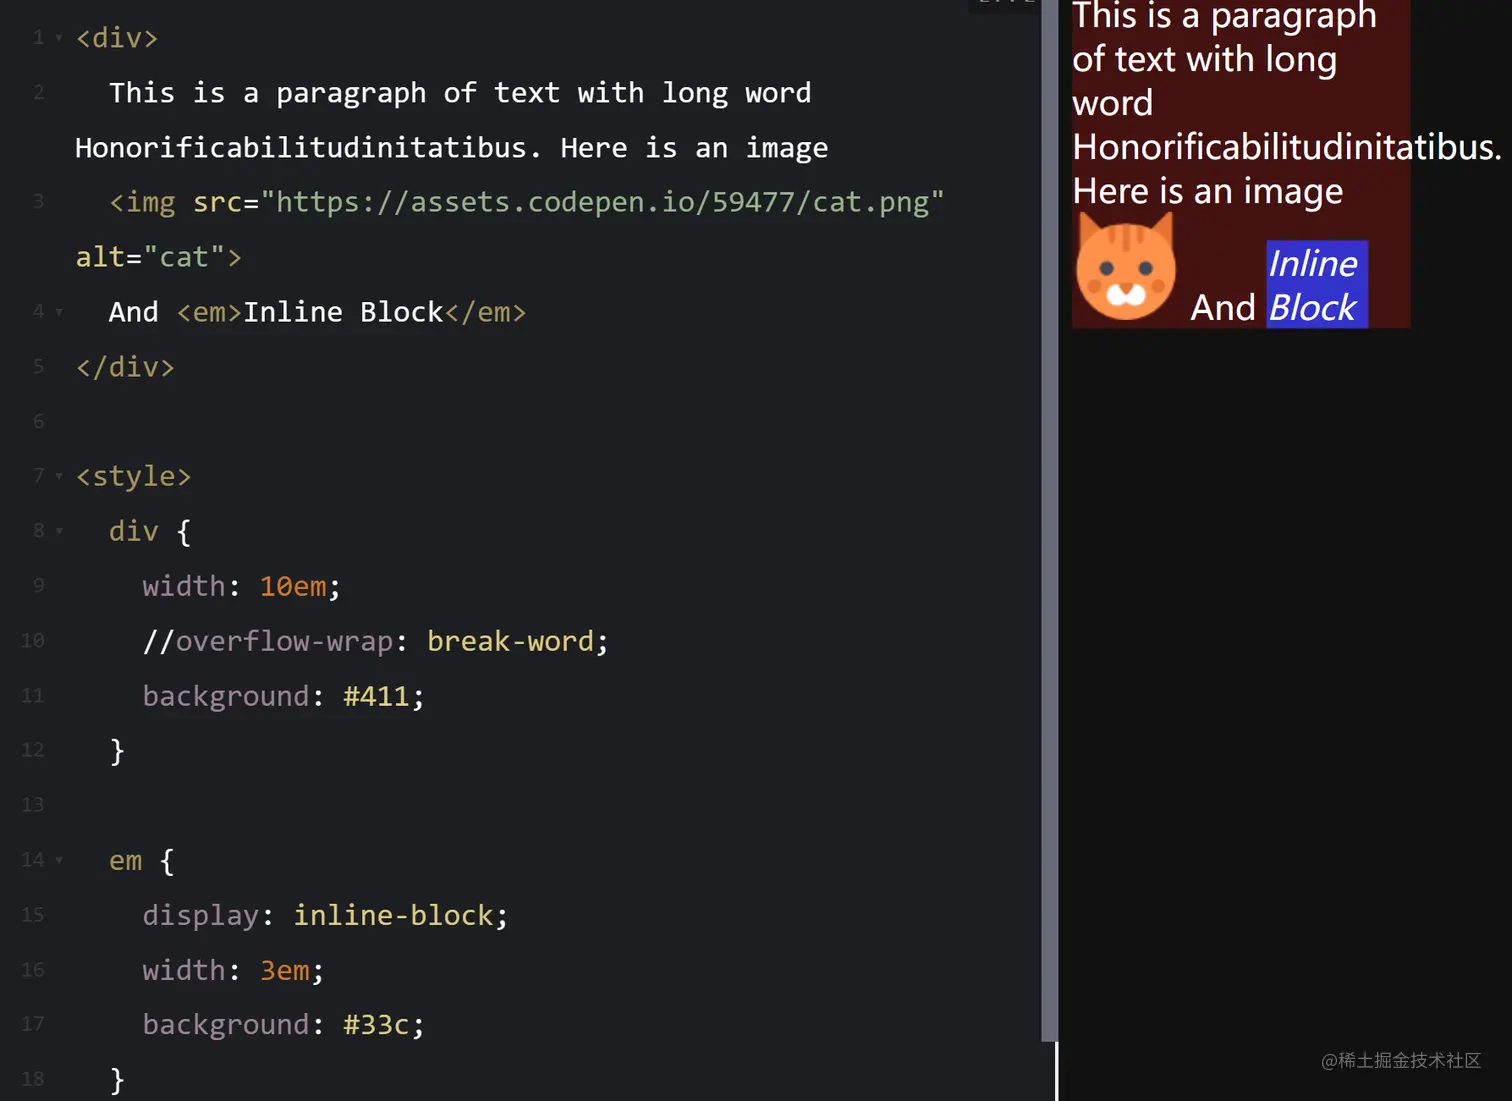Click the 10em width value
Viewport: 1512px width, 1101px height.
click(x=293, y=586)
